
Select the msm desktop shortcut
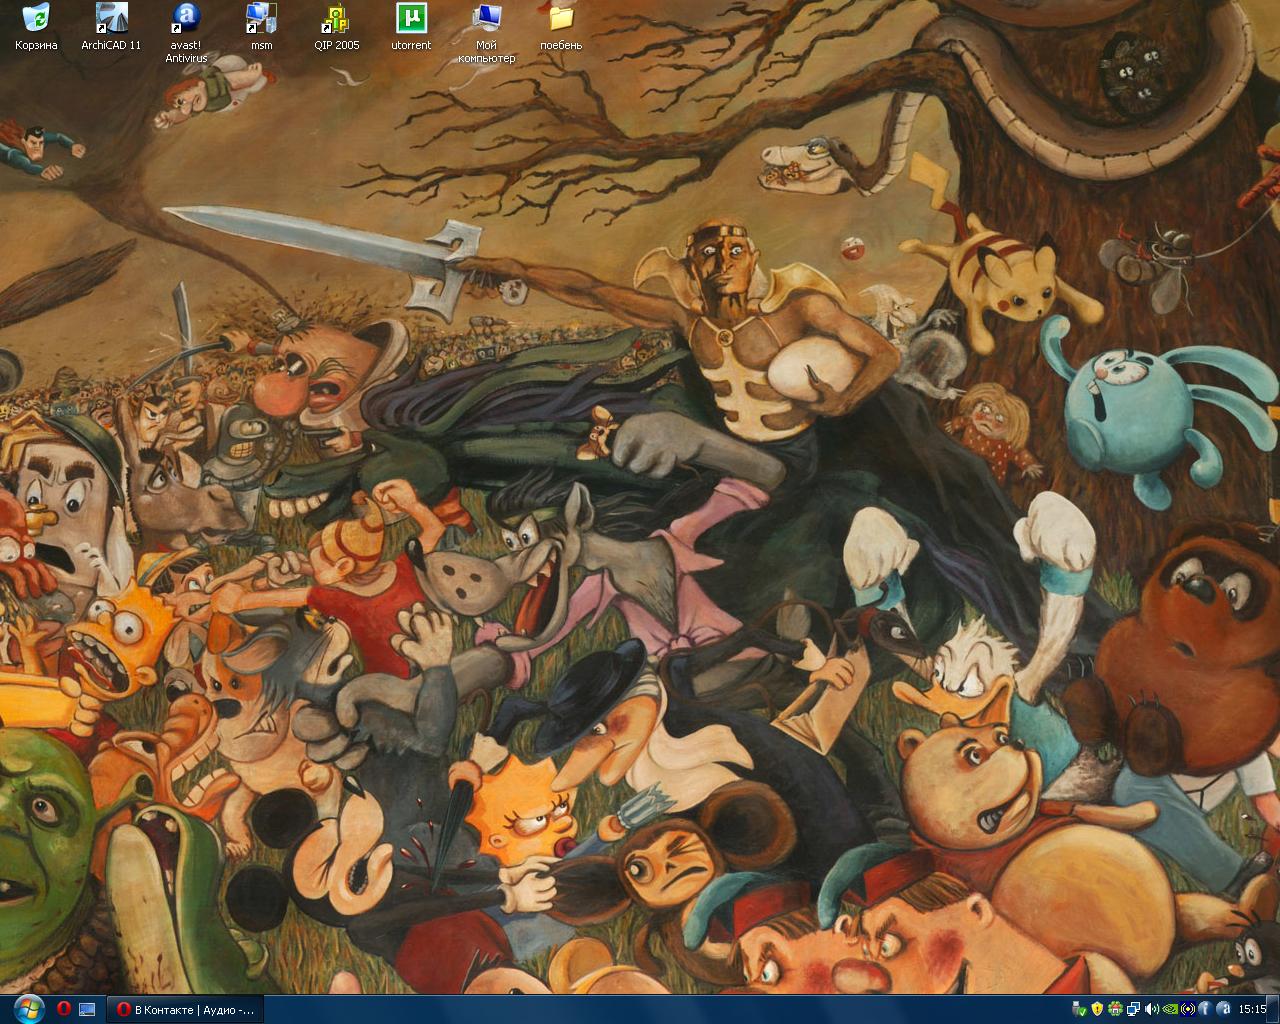(x=261, y=28)
